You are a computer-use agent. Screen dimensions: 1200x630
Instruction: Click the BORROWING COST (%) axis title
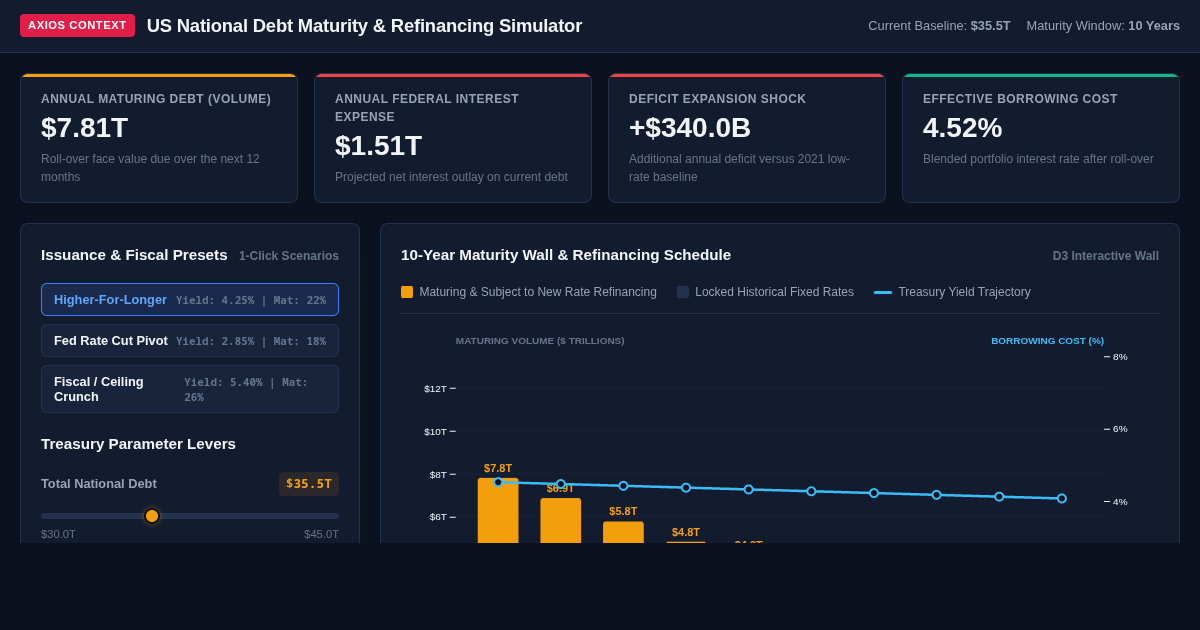coord(1048,341)
